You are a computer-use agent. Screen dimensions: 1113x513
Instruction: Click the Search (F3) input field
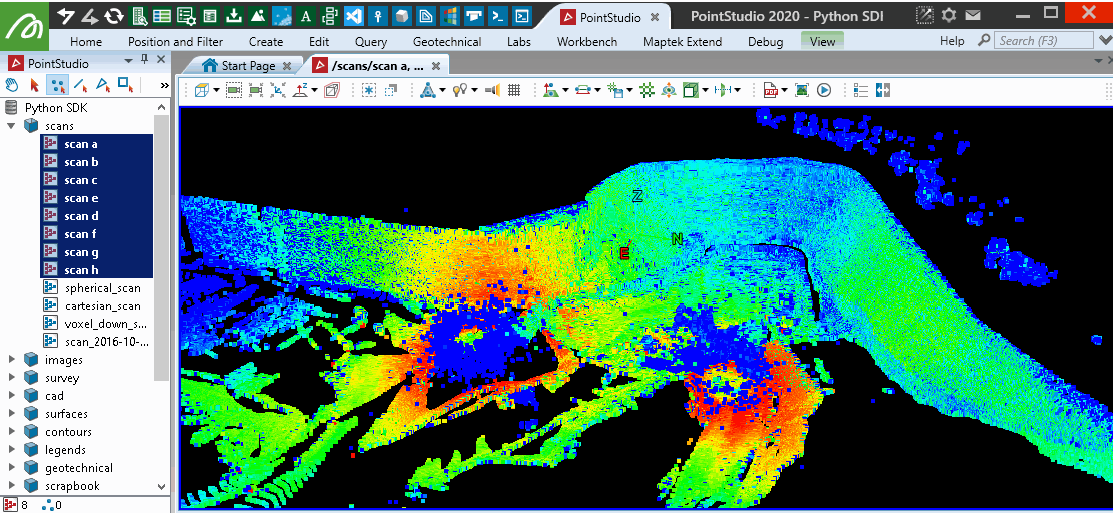point(1044,40)
